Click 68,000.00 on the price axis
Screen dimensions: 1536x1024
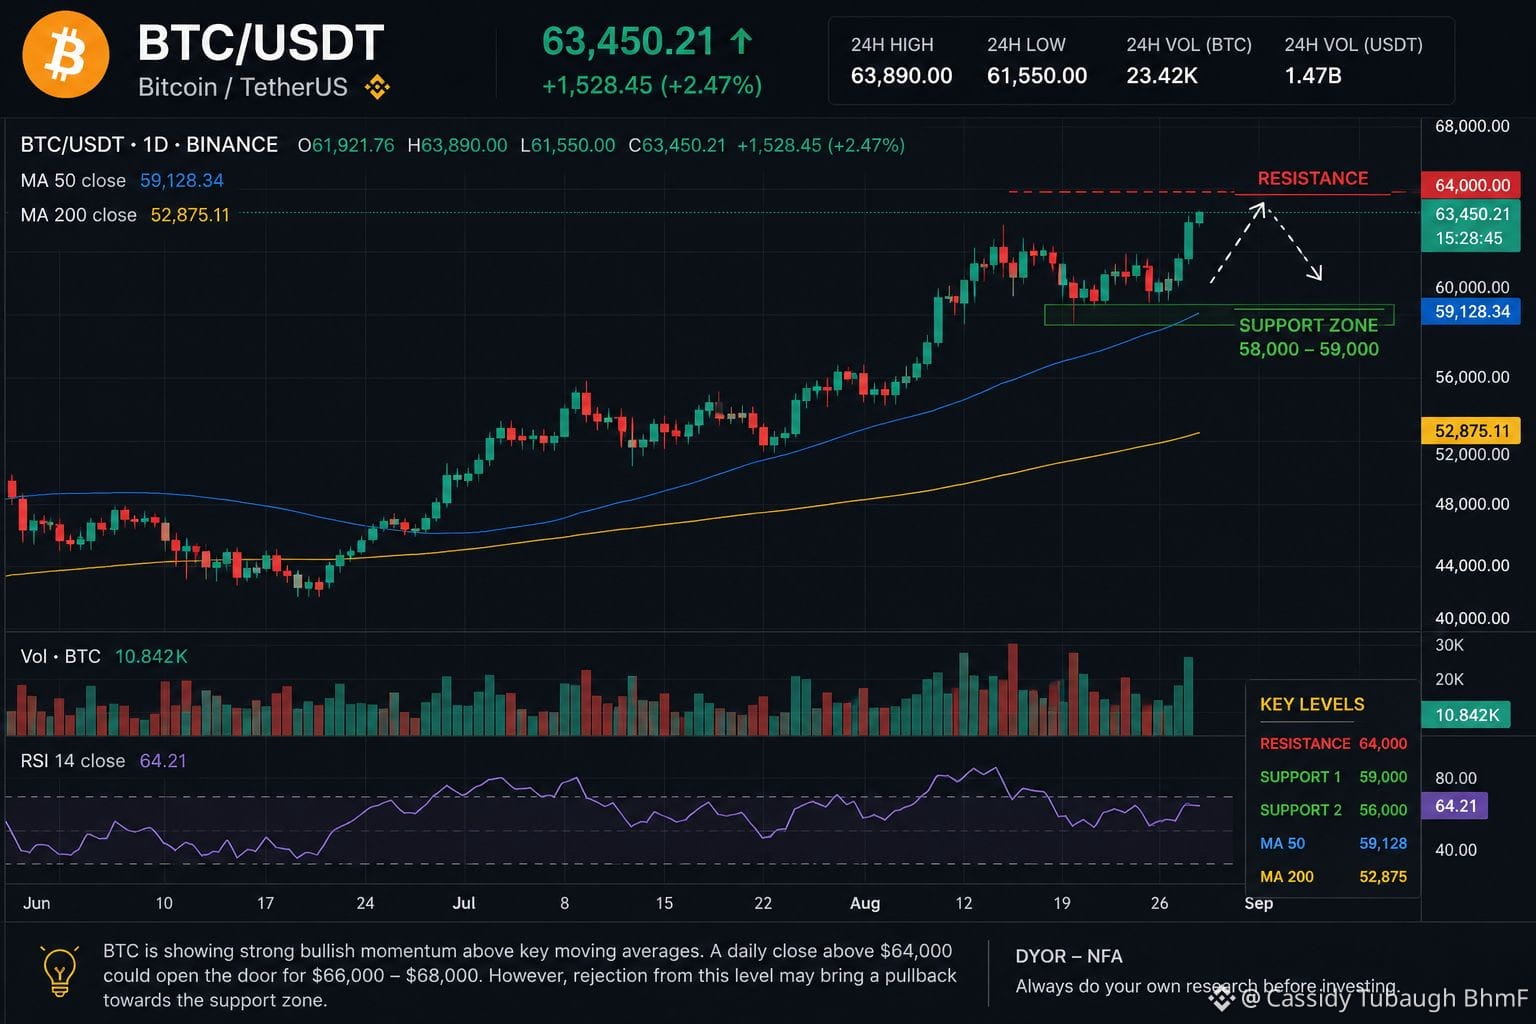coord(1472,126)
